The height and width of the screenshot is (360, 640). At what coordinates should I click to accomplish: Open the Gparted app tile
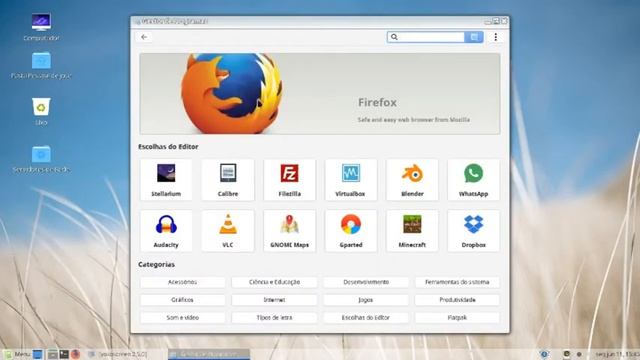pos(351,231)
